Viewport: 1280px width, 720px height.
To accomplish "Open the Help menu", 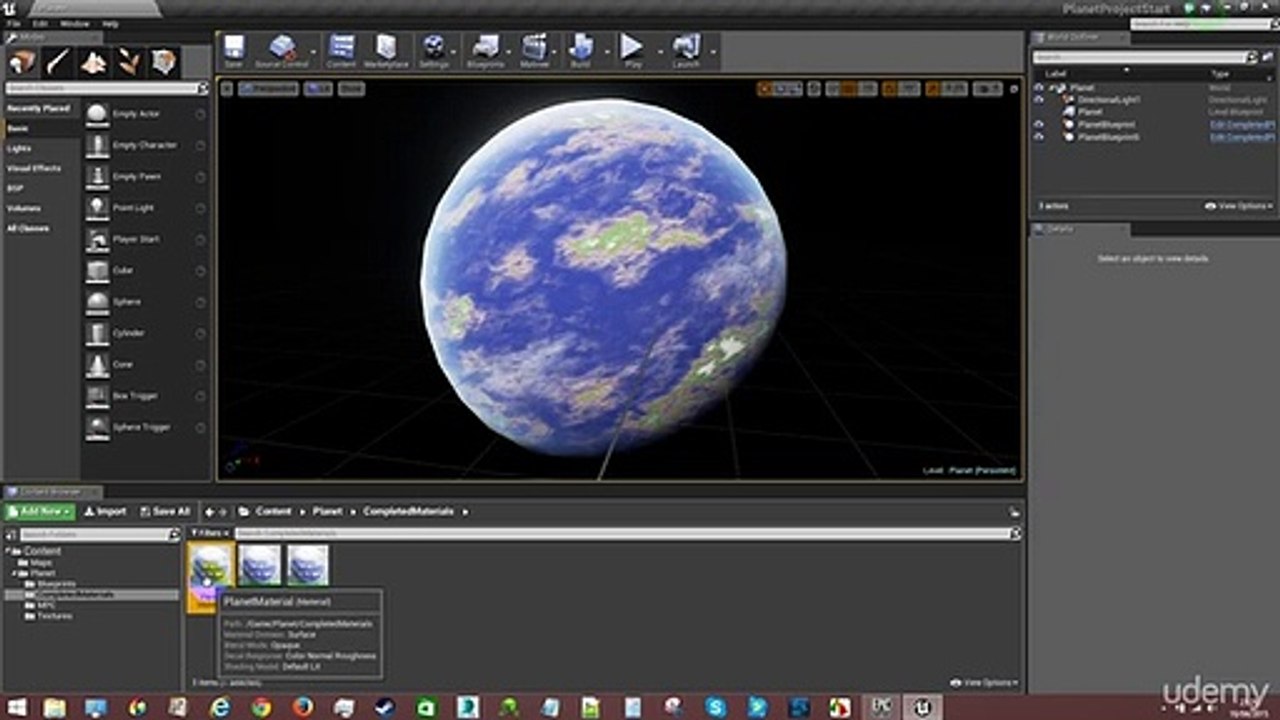I will coord(110,23).
